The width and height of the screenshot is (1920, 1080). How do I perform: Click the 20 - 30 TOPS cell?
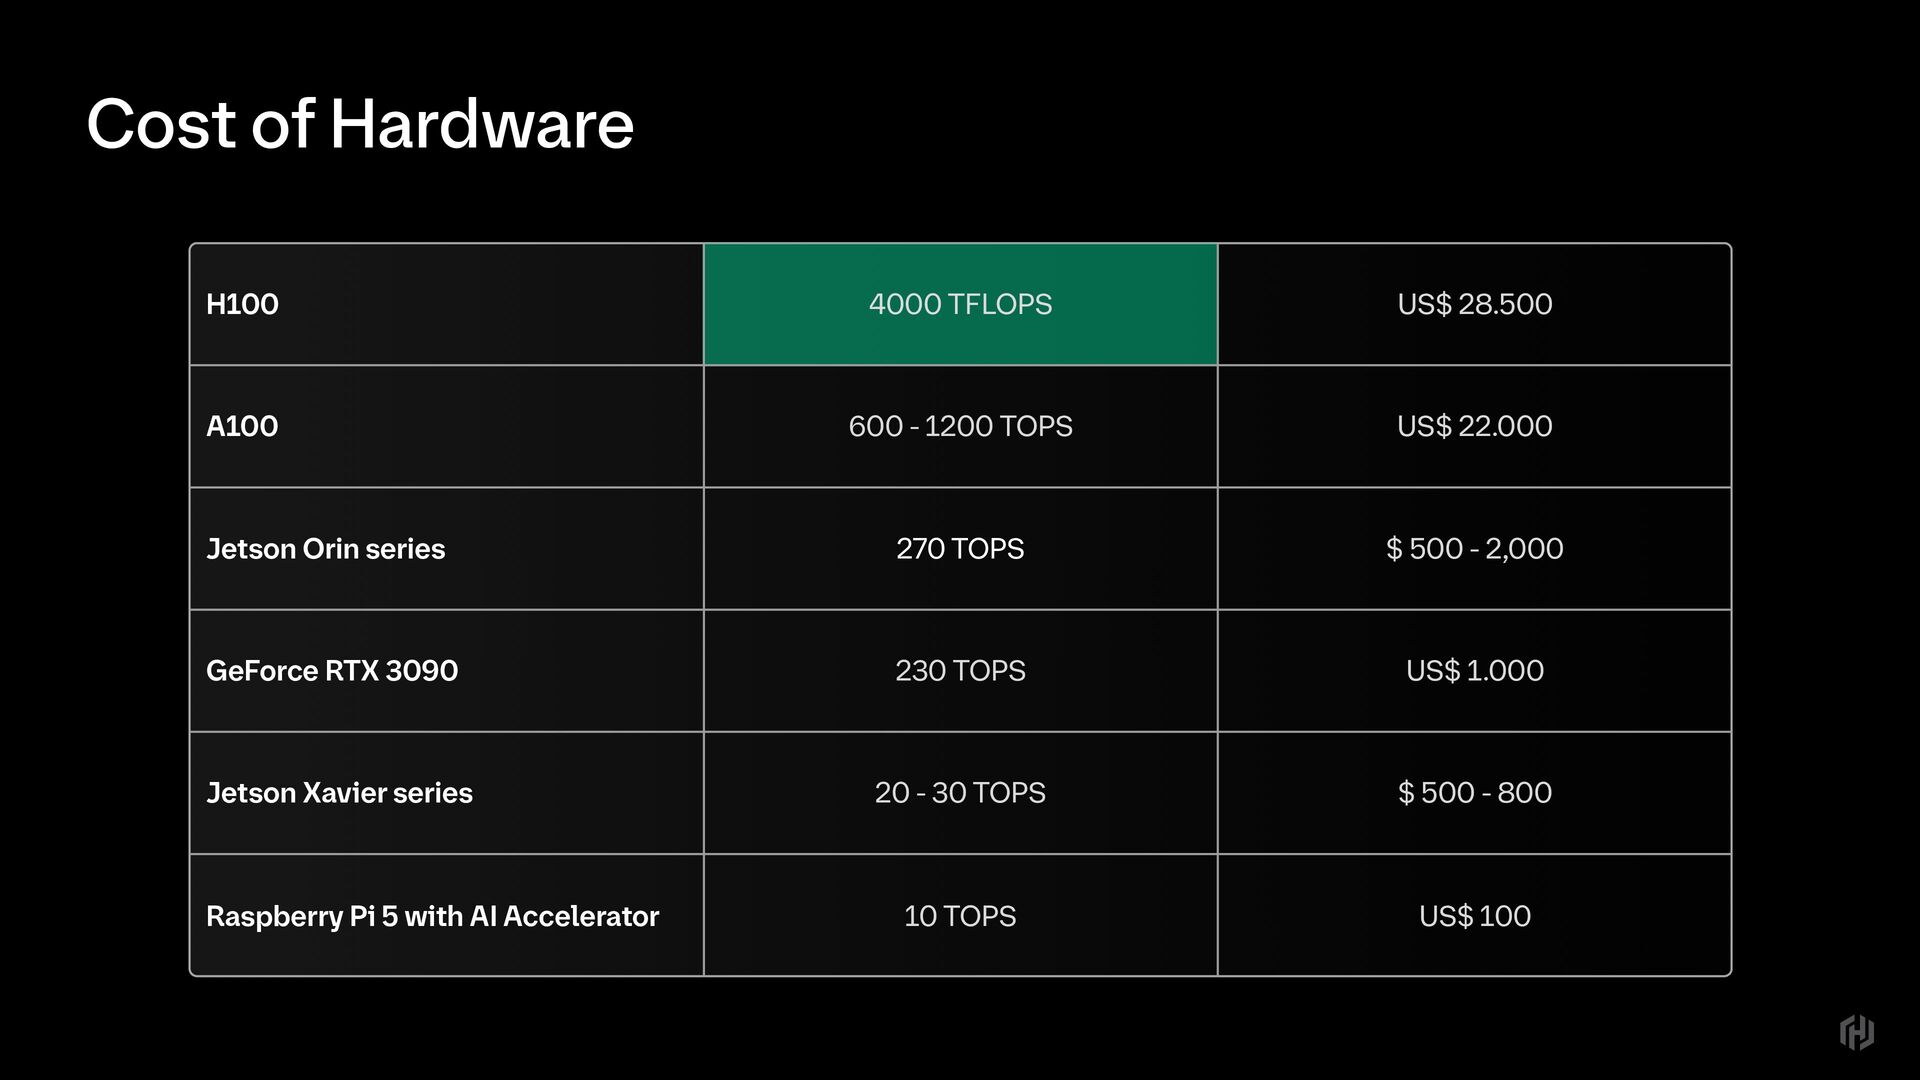tap(960, 793)
